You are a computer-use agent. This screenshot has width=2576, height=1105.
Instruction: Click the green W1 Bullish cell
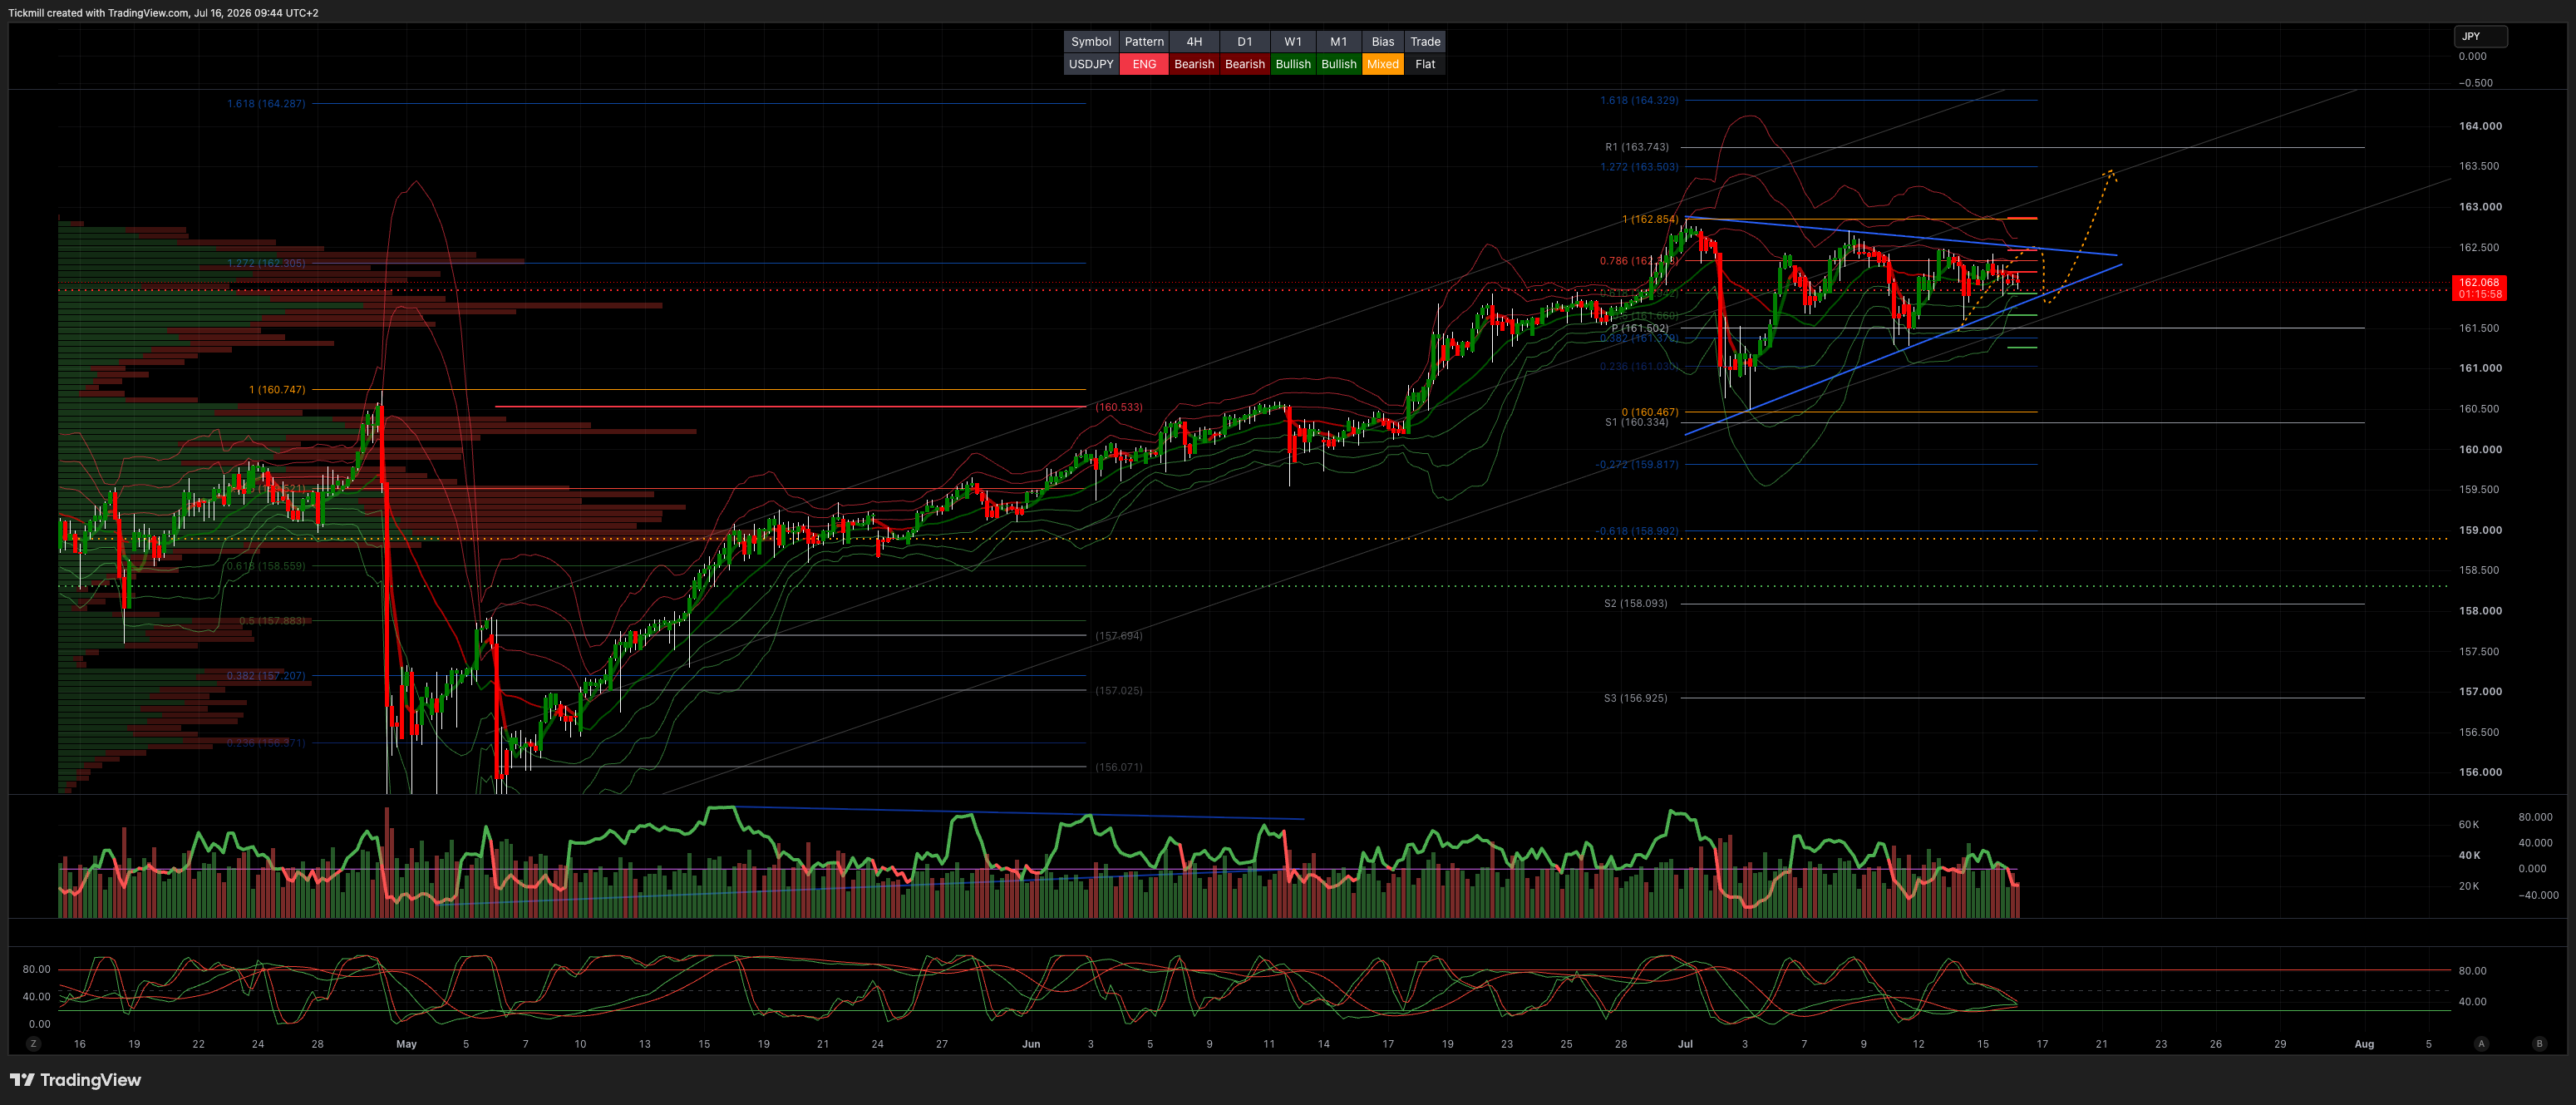[x=1293, y=64]
